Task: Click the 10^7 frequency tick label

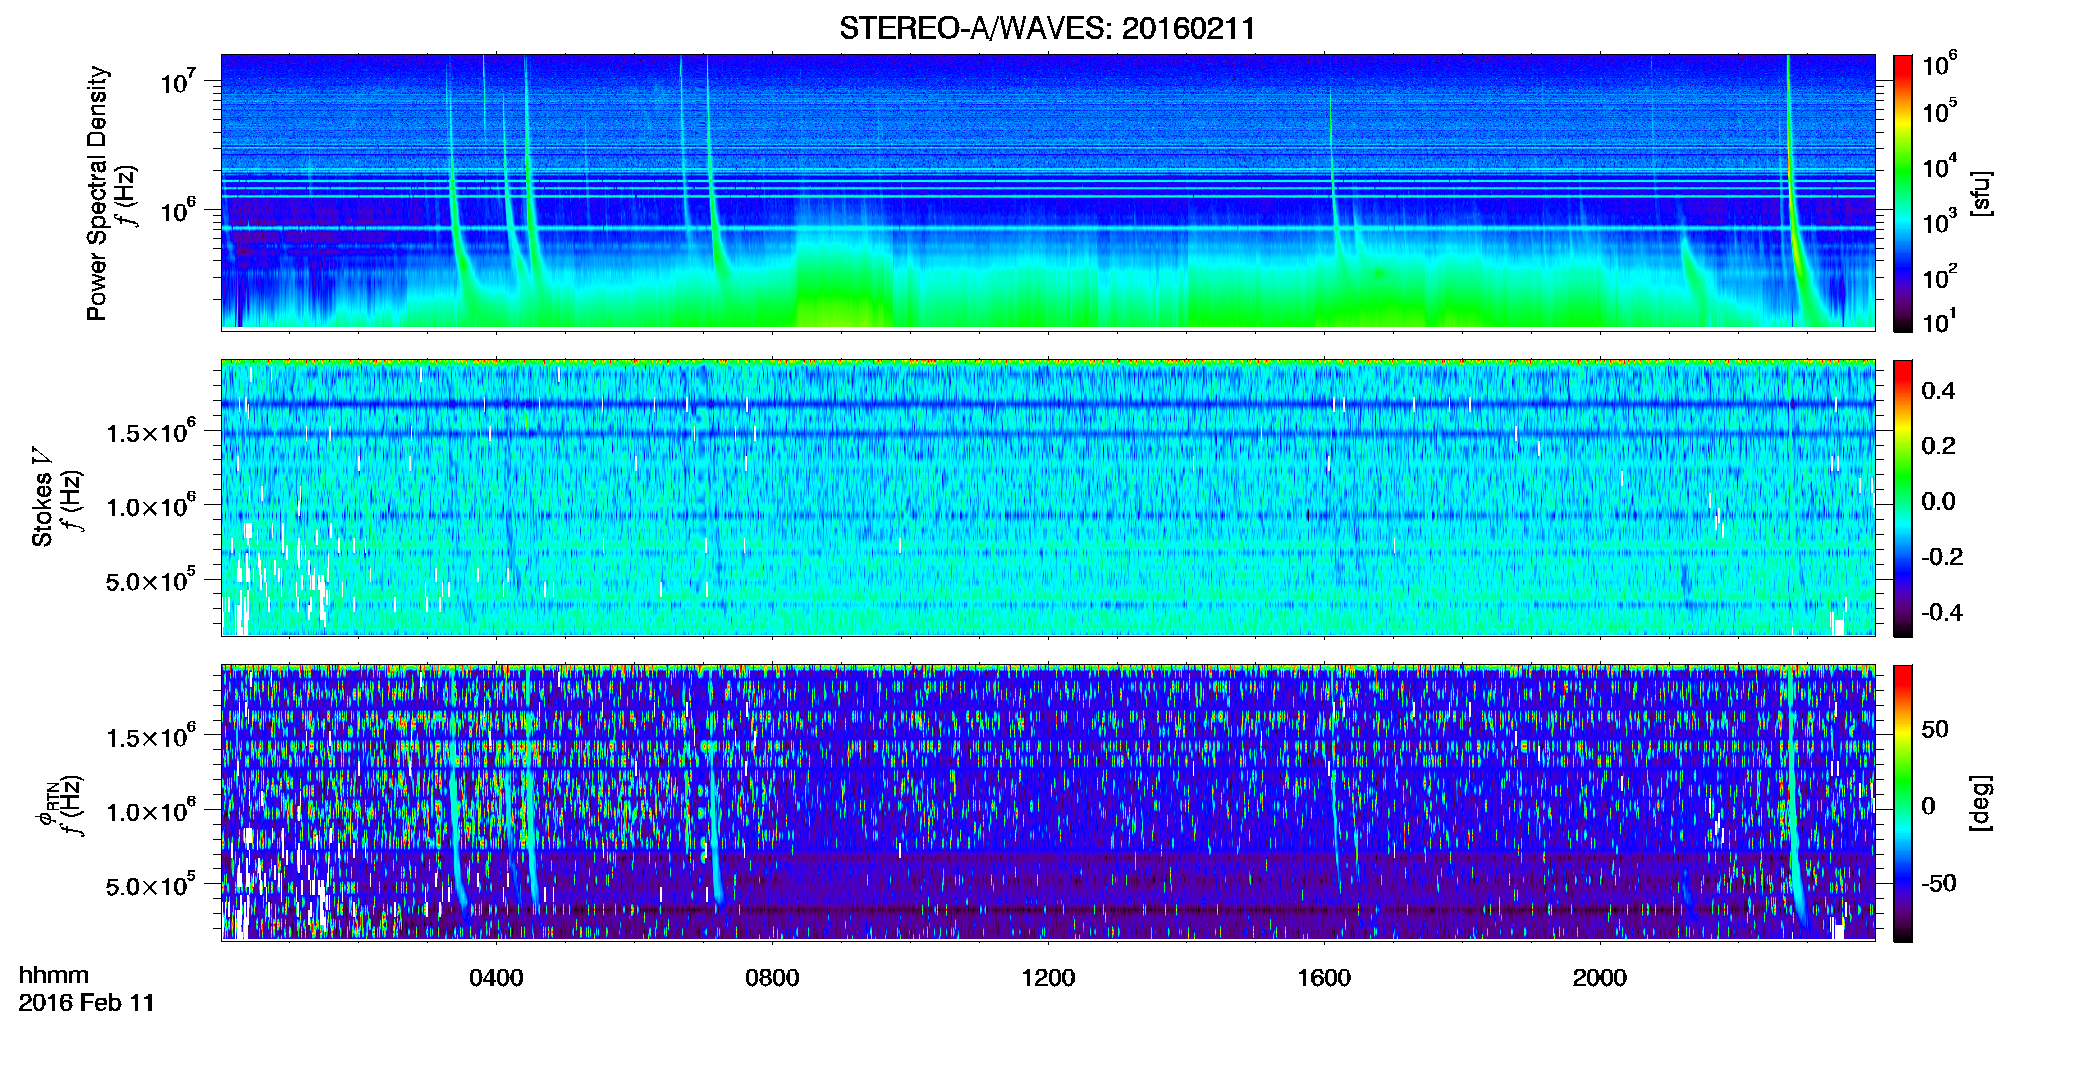Action: [x=178, y=81]
